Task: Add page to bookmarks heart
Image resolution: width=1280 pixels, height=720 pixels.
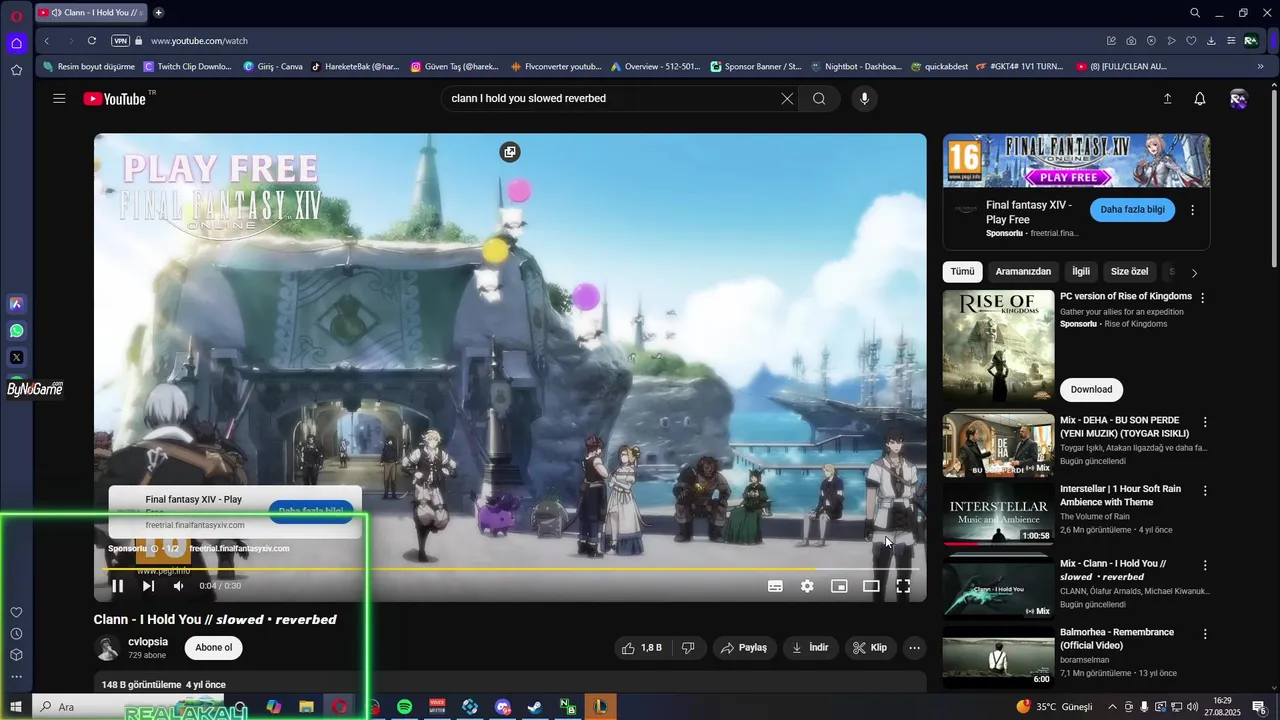Action: [x=1191, y=41]
